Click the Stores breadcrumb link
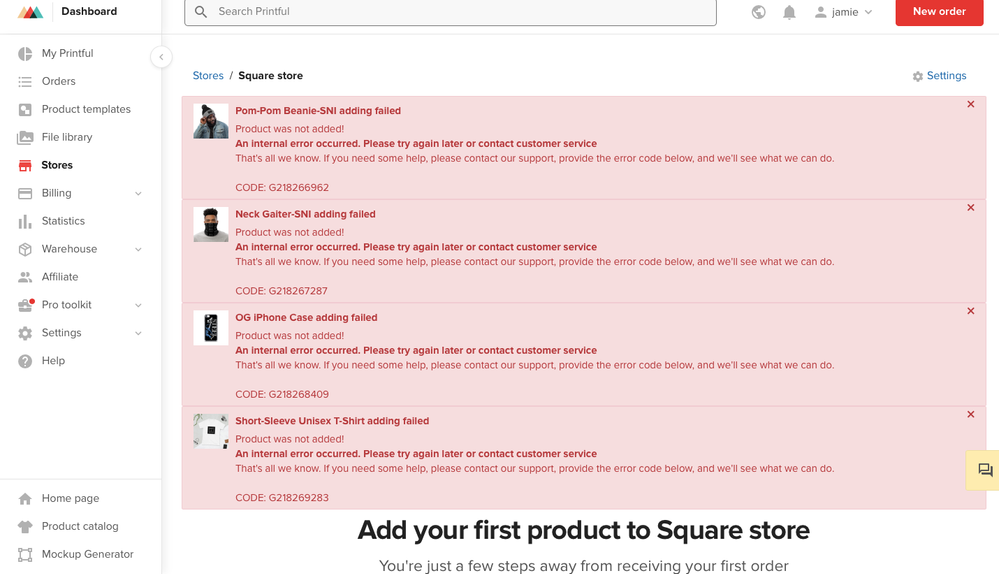 [x=208, y=76]
